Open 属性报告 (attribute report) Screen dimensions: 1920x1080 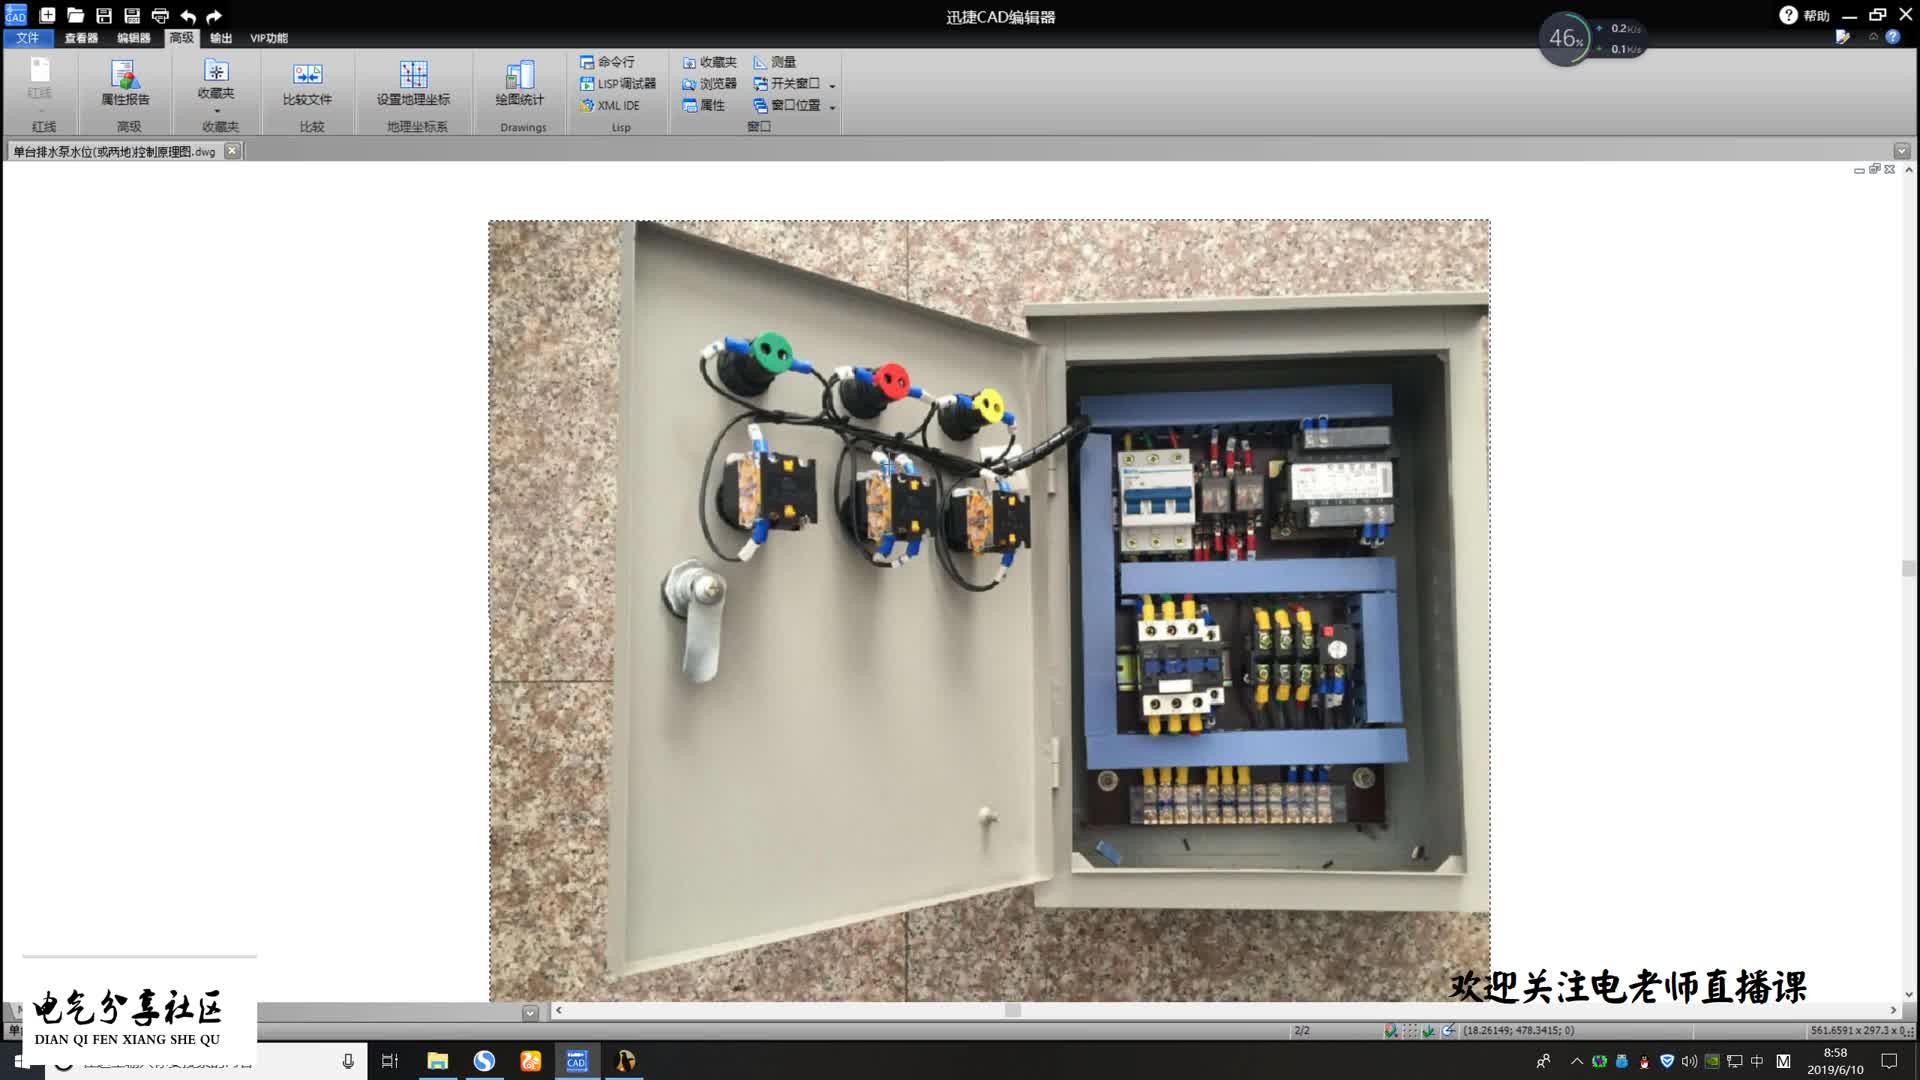(x=125, y=82)
